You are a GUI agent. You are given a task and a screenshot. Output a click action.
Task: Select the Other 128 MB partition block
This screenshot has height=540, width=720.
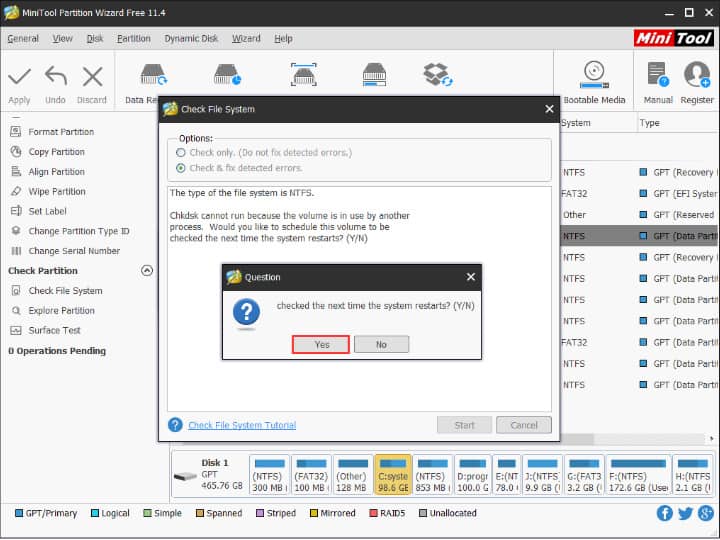pyautogui.click(x=352, y=475)
